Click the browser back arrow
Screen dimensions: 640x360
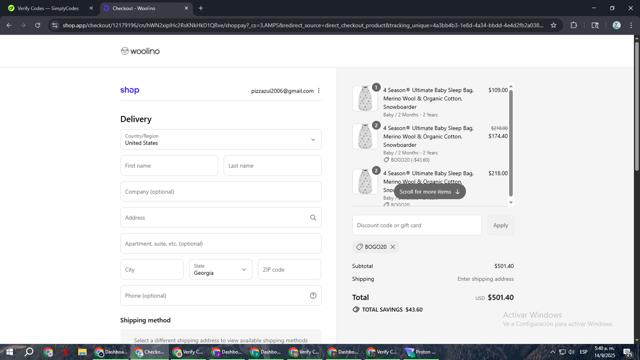(9, 25)
